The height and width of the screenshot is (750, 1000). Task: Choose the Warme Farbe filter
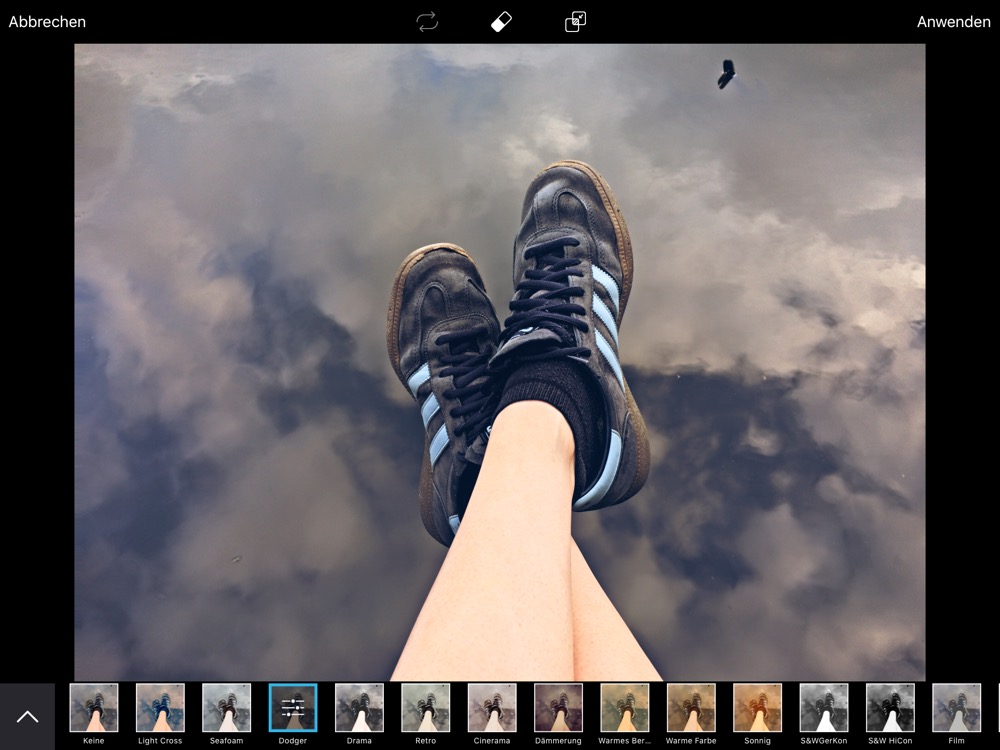[x=691, y=708]
